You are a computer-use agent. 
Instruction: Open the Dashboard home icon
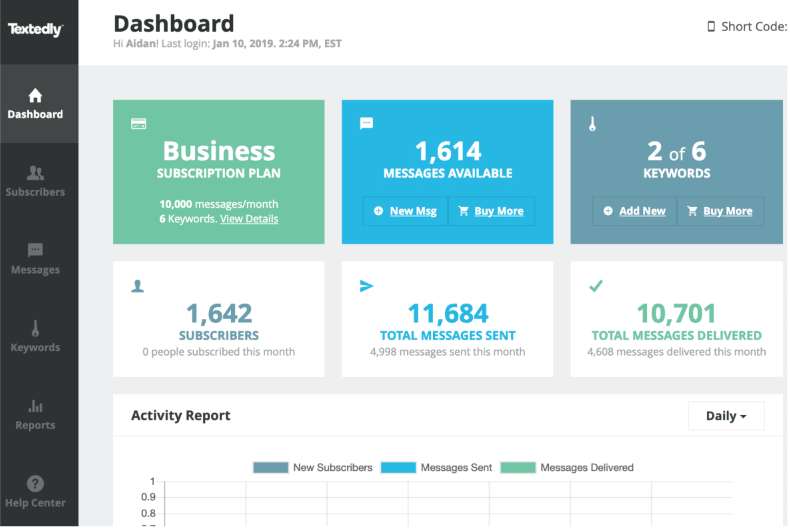pyautogui.click(x=35, y=95)
